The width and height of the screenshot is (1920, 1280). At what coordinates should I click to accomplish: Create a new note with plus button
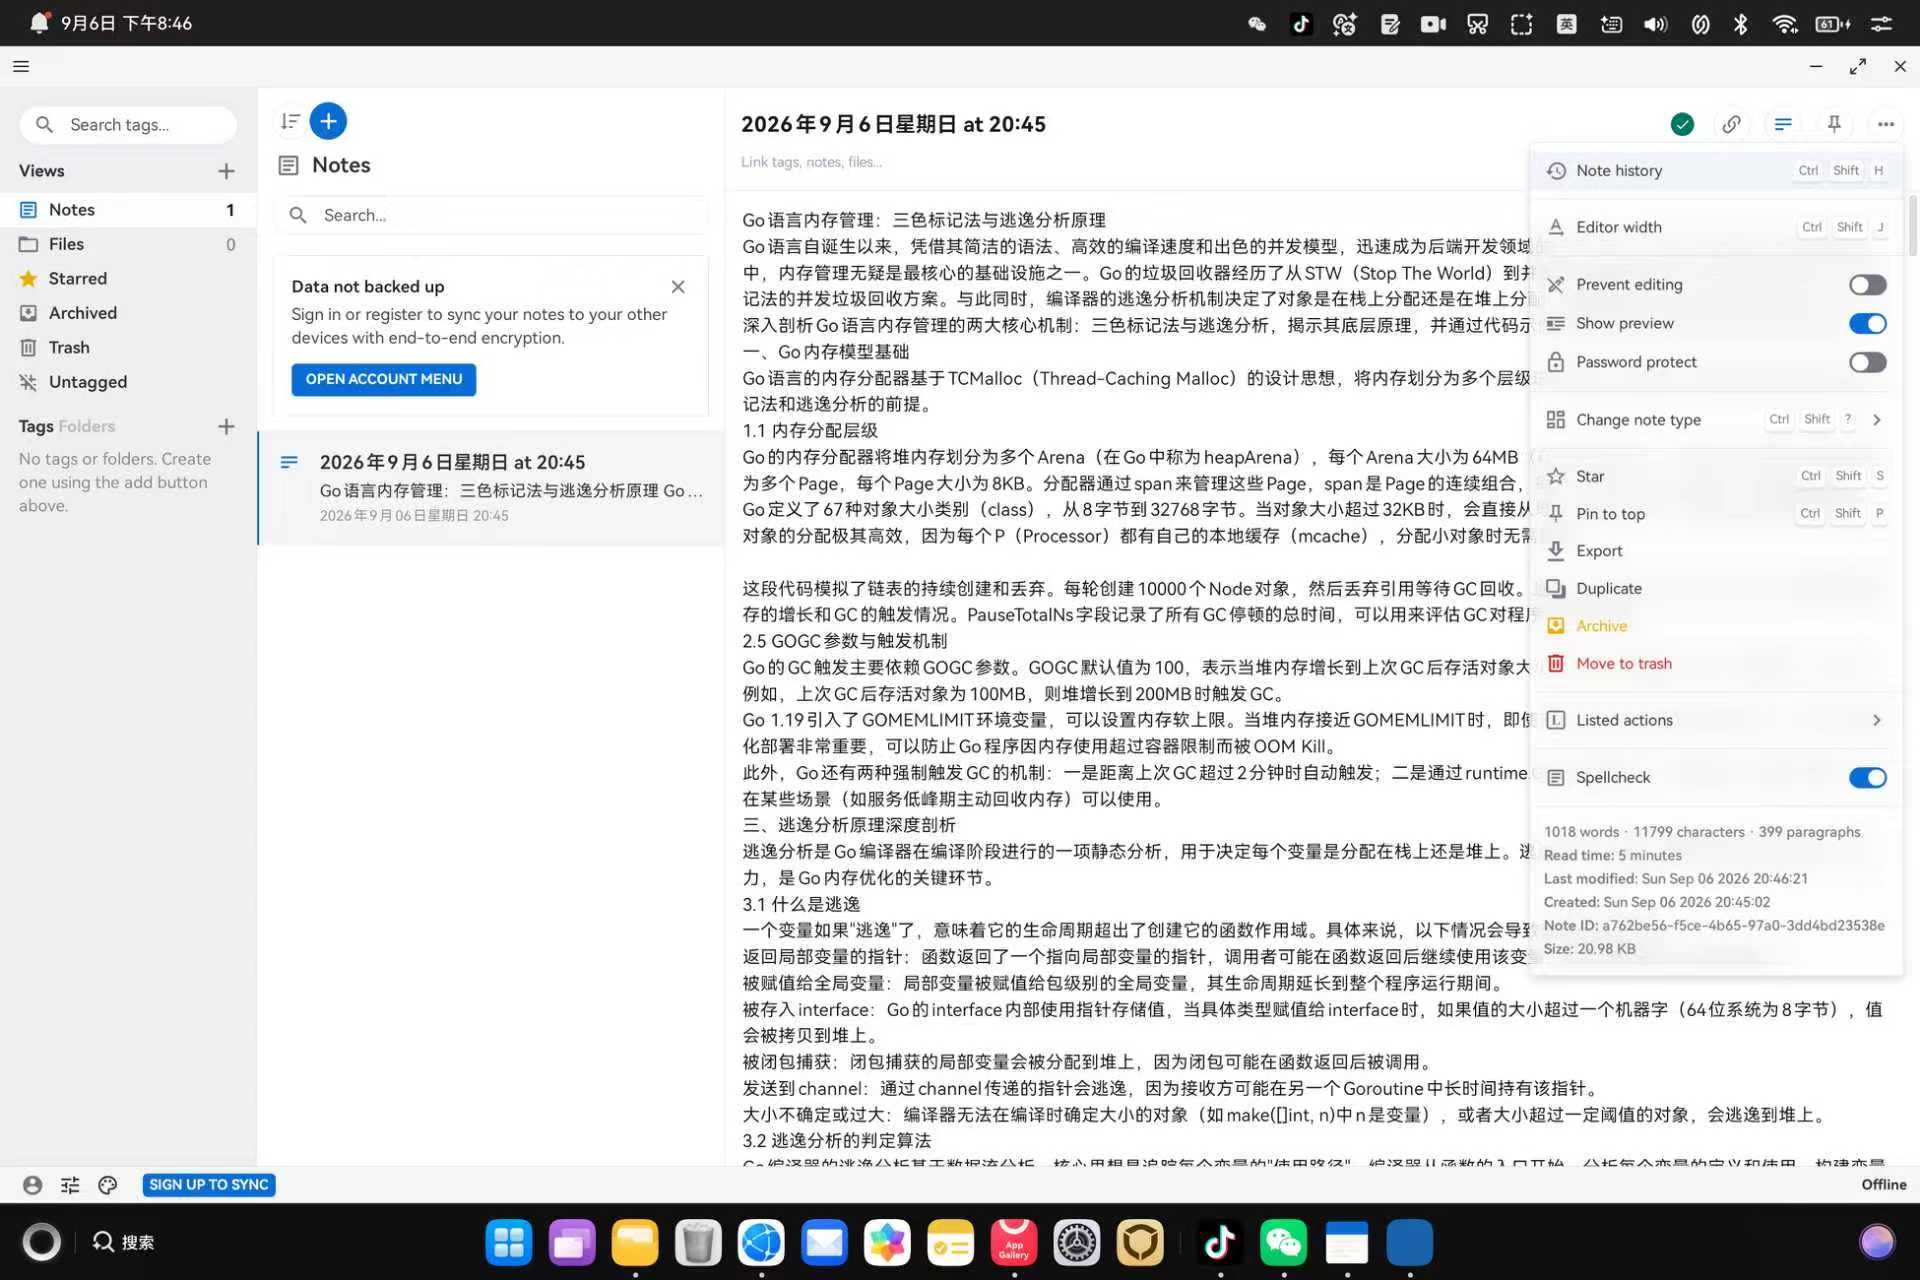[x=328, y=121]
